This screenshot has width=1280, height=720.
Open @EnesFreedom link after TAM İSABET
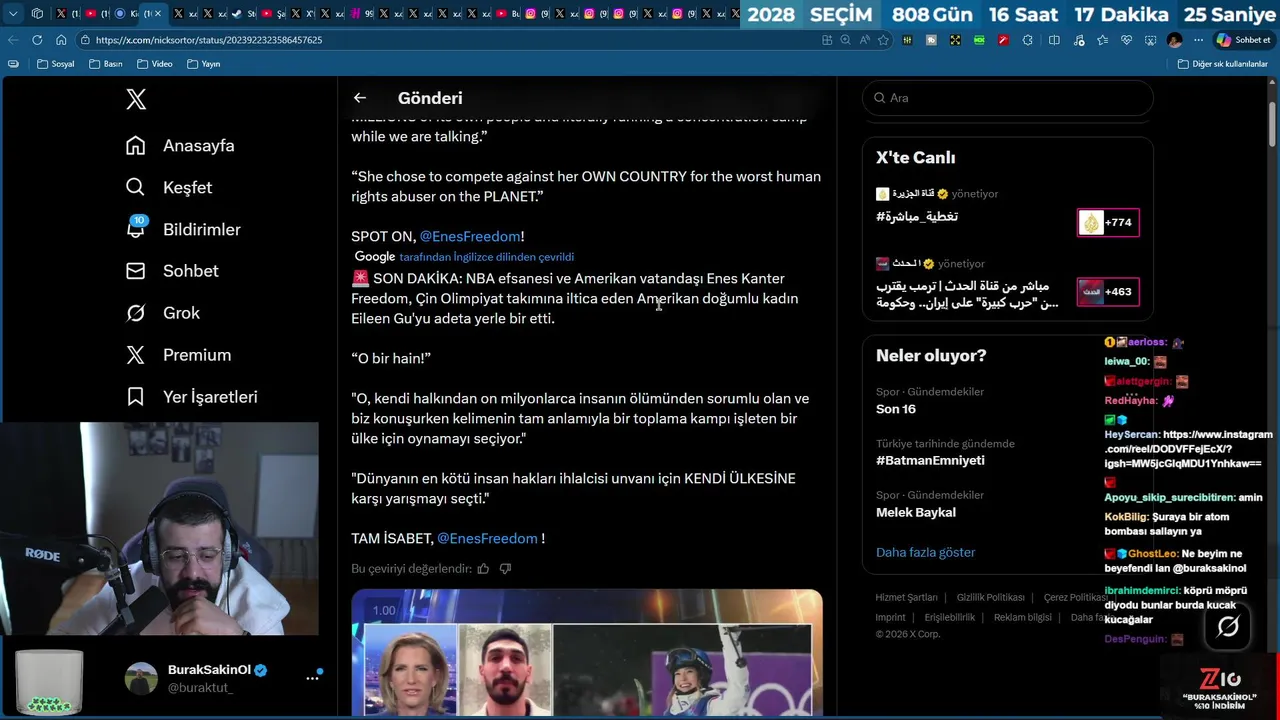487,538
